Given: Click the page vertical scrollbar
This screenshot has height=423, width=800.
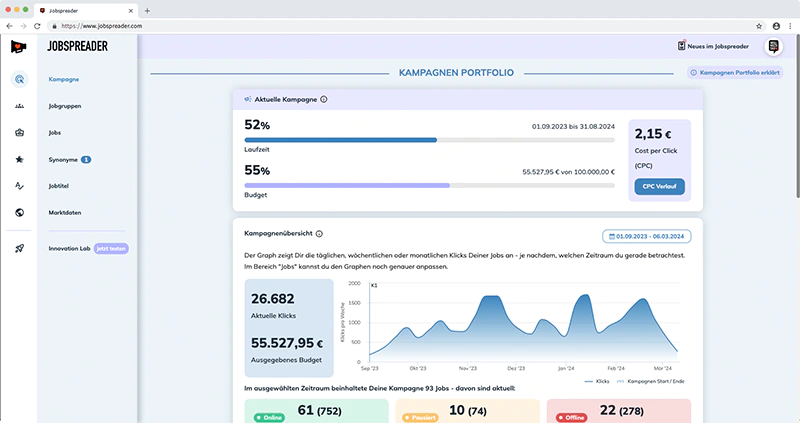Looking at the screenshot, I should click(x=797, y=116).
